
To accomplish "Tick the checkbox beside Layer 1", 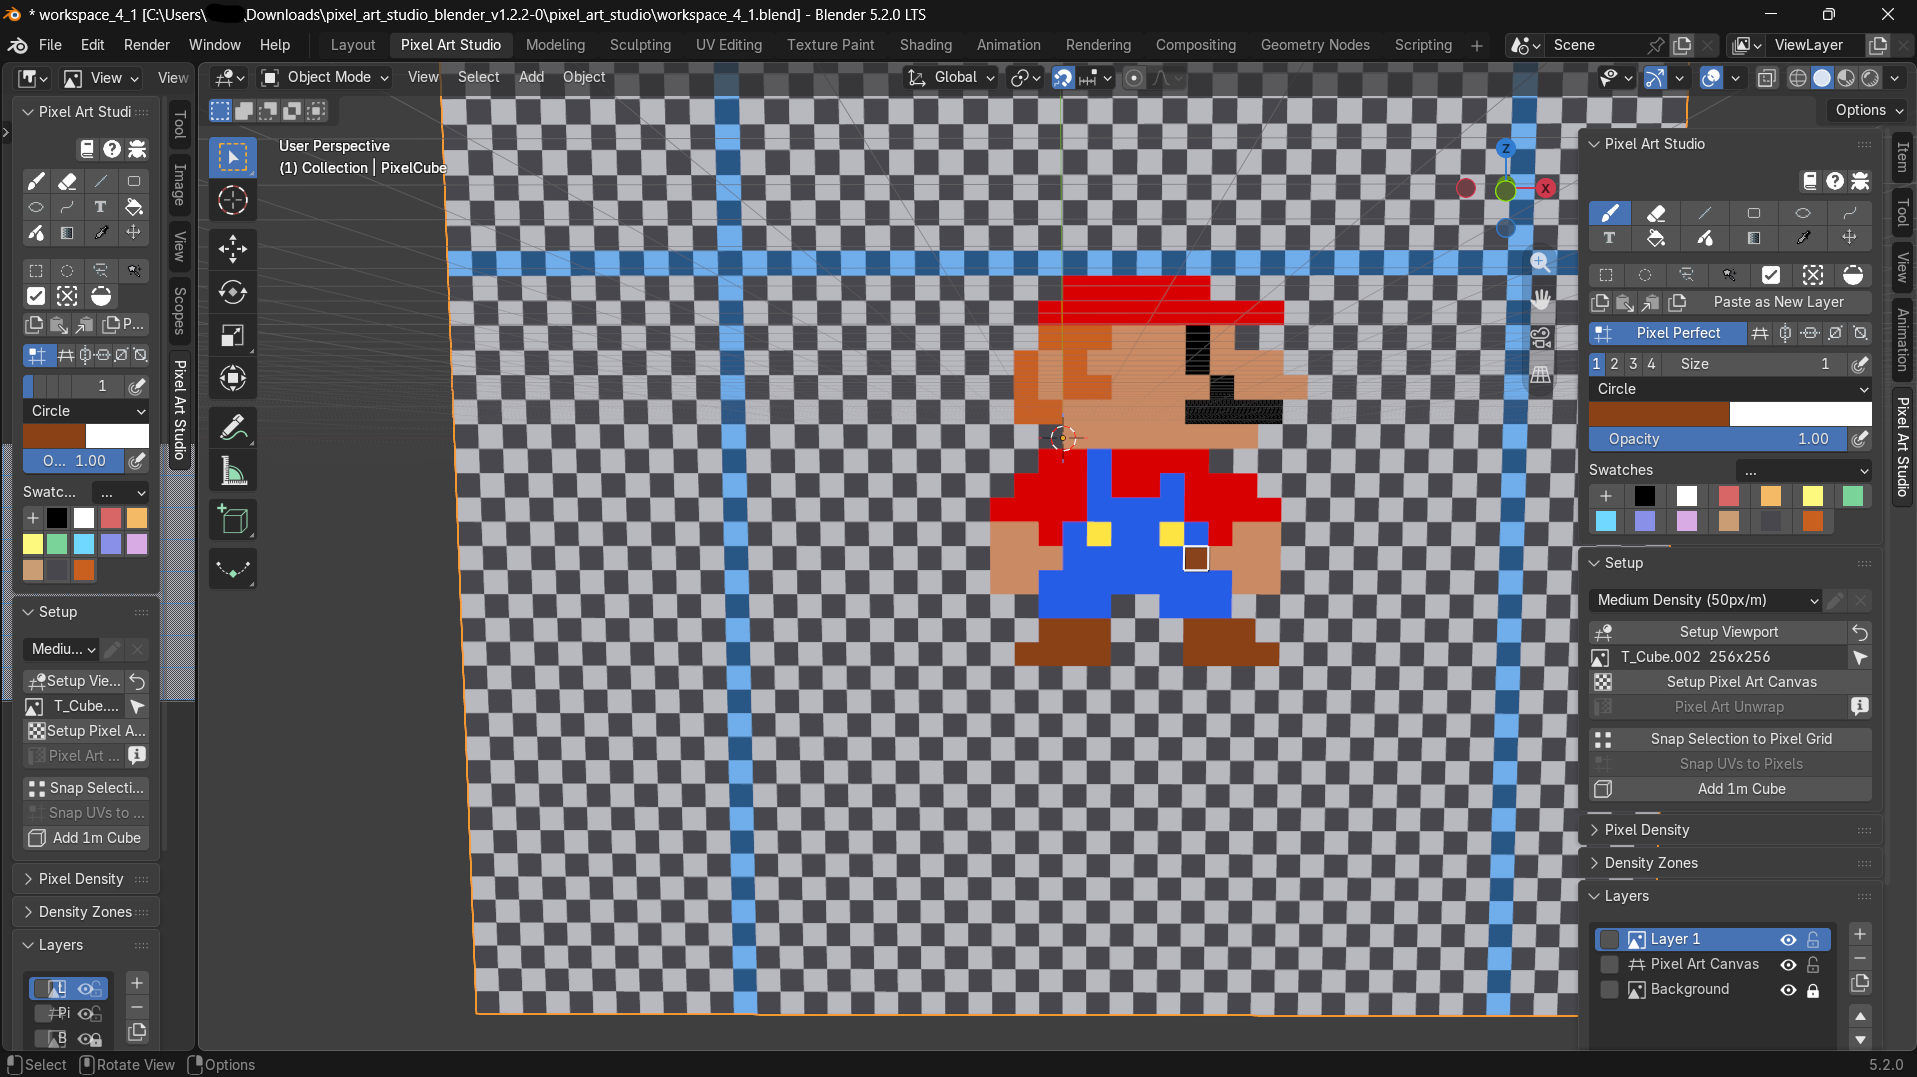I will point(1609,939).
